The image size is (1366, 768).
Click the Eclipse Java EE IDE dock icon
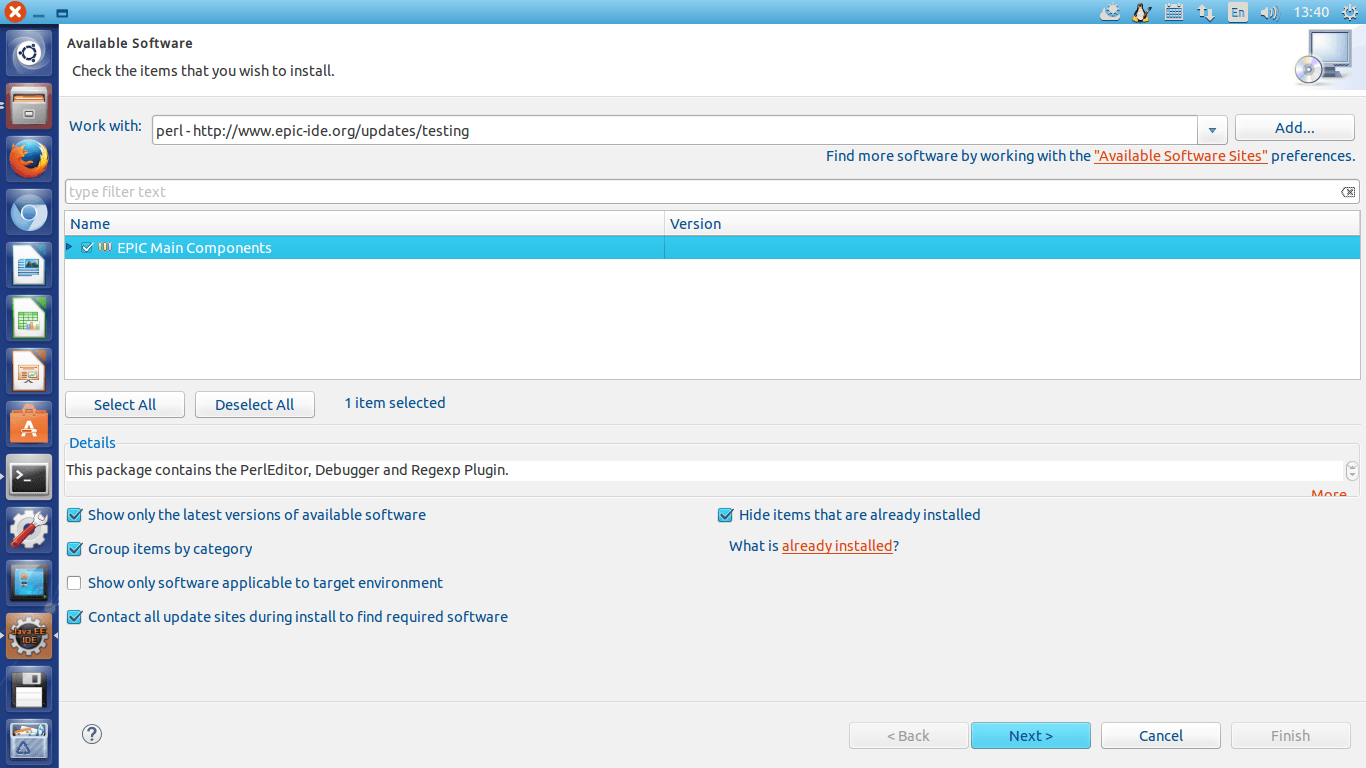click(x=29, y=636)
